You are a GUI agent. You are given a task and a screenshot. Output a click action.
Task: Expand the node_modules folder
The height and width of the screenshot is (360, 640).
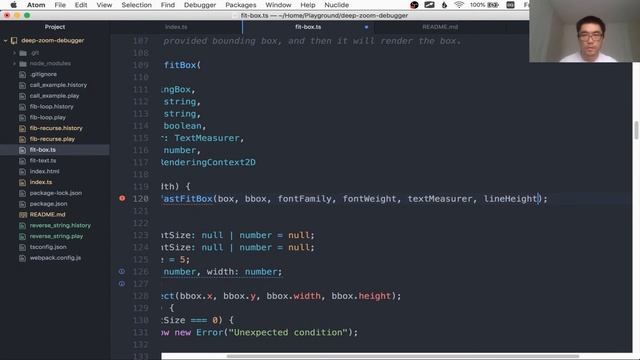pyautogui.click(x=14, y=64)
